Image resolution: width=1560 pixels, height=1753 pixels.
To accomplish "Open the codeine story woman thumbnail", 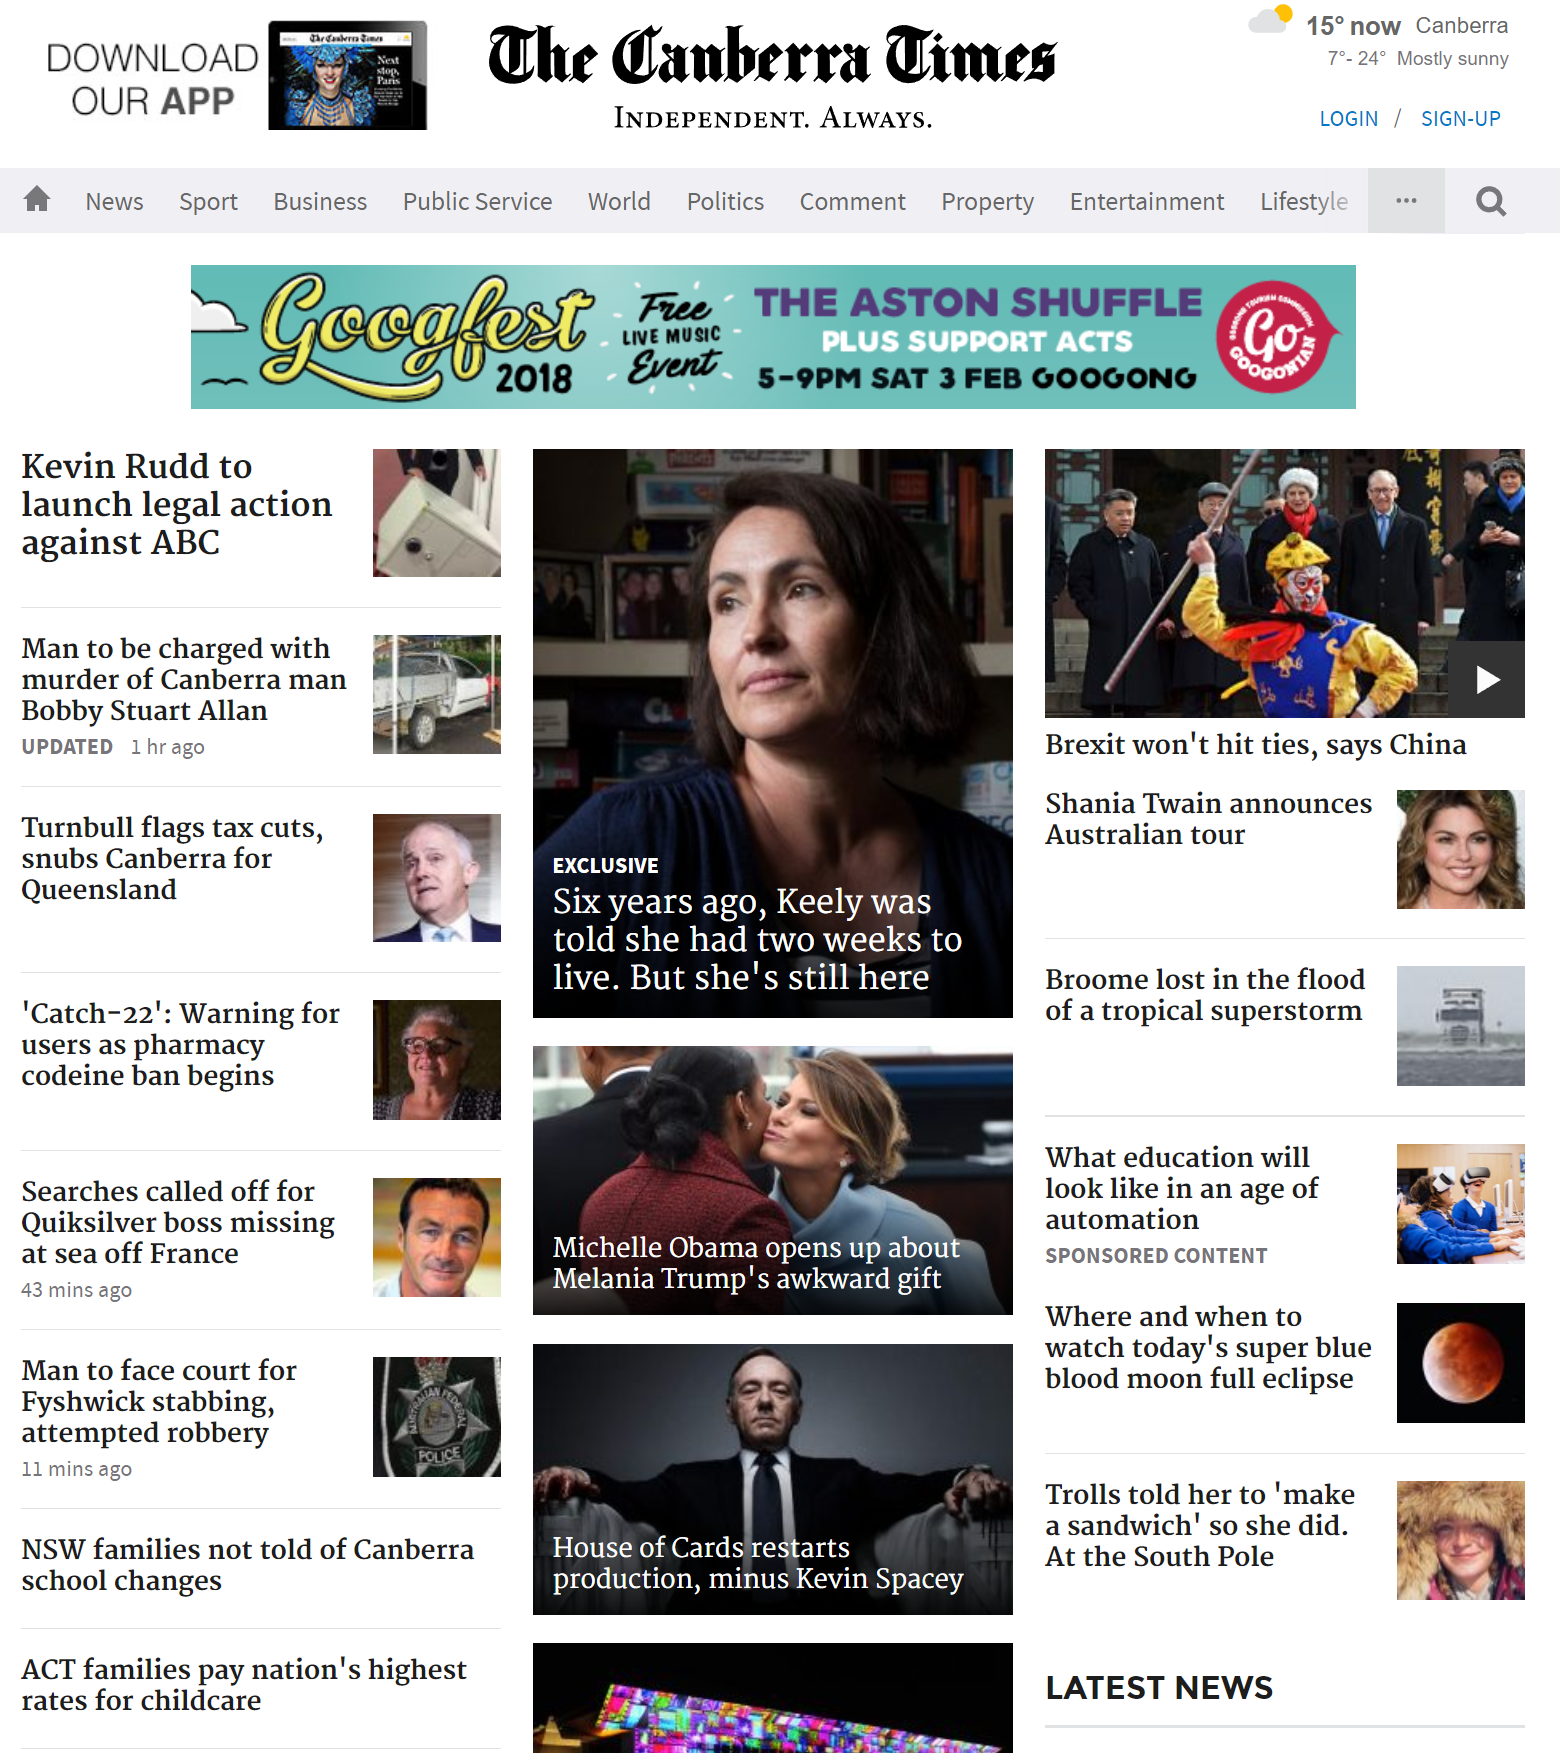I will tap(437, 1060).
